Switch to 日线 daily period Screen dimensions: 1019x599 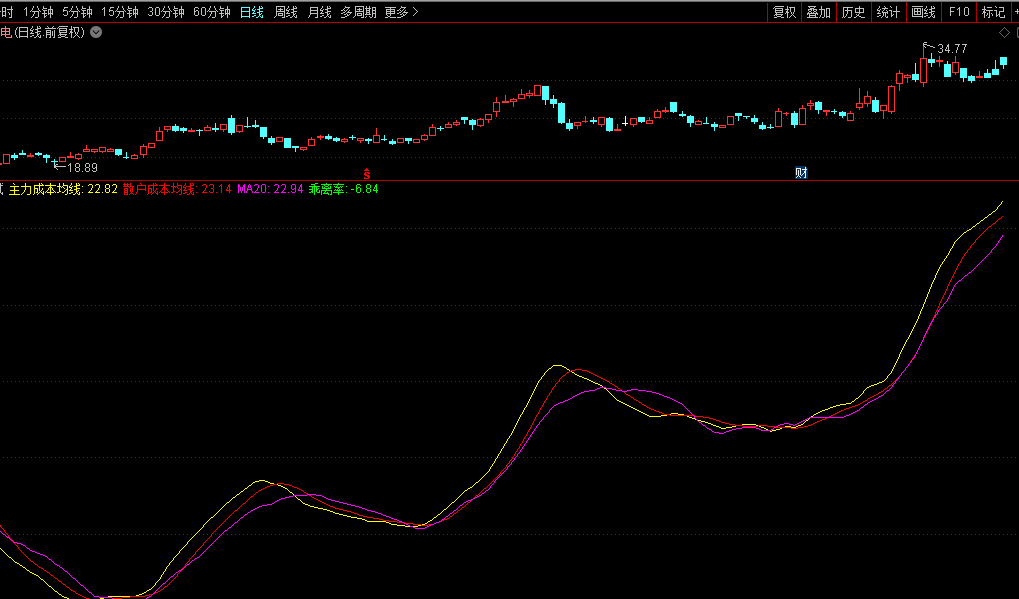(251, 12)
